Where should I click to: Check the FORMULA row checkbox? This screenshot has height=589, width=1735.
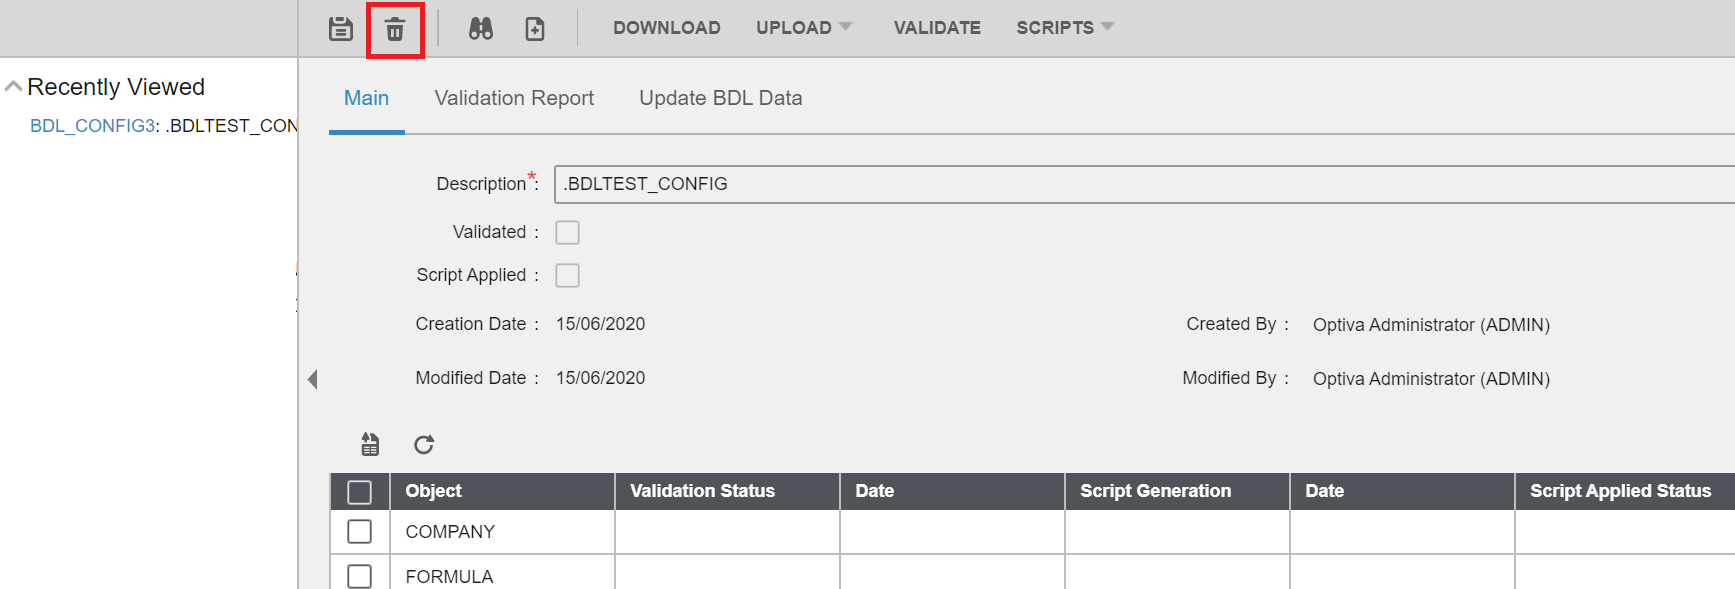click(x=359, y=576)
